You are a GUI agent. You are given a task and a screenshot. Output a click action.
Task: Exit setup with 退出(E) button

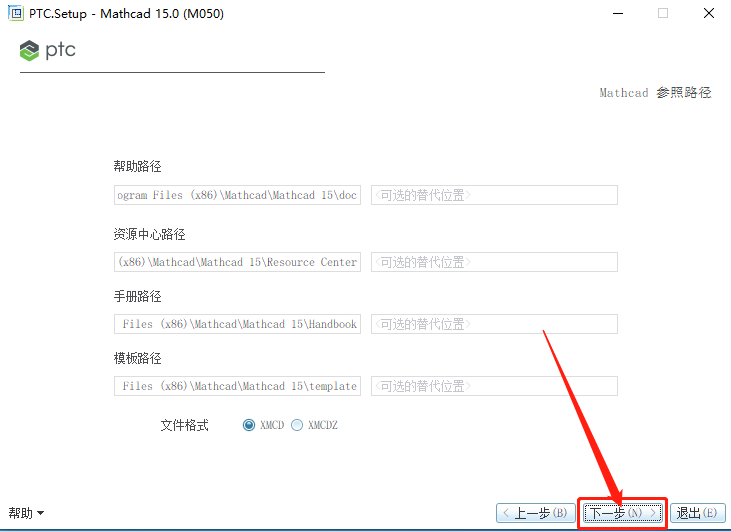click(697, 513)
